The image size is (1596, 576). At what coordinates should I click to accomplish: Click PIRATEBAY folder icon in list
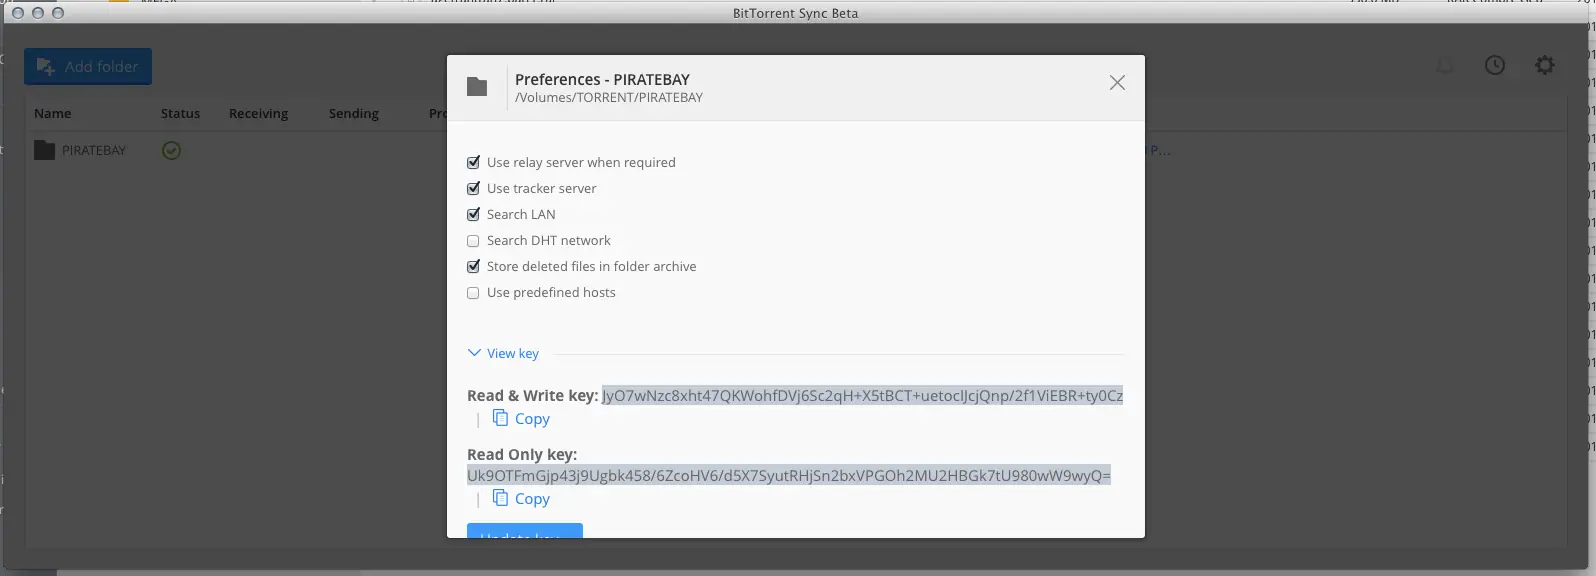tap(44, 150)
